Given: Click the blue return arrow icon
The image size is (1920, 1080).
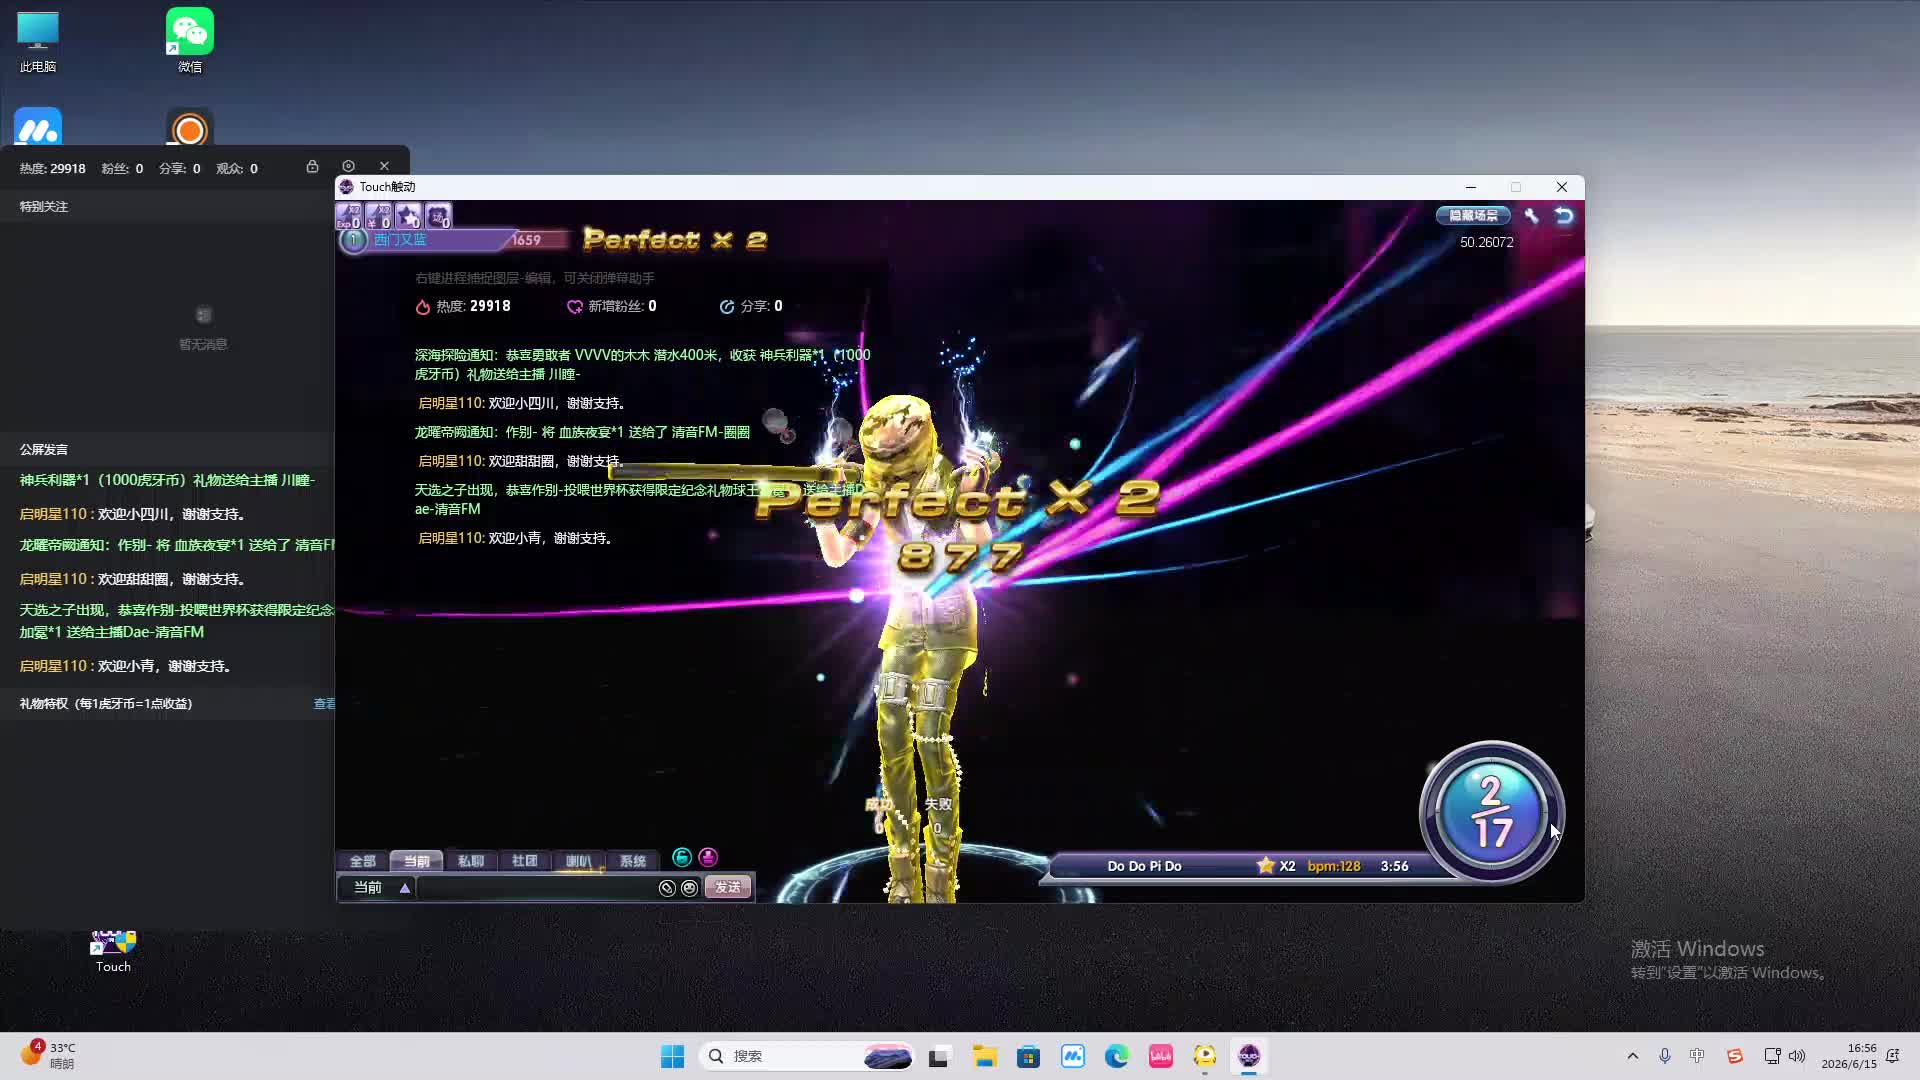Looking at the screenshot, I should 1564,215.
